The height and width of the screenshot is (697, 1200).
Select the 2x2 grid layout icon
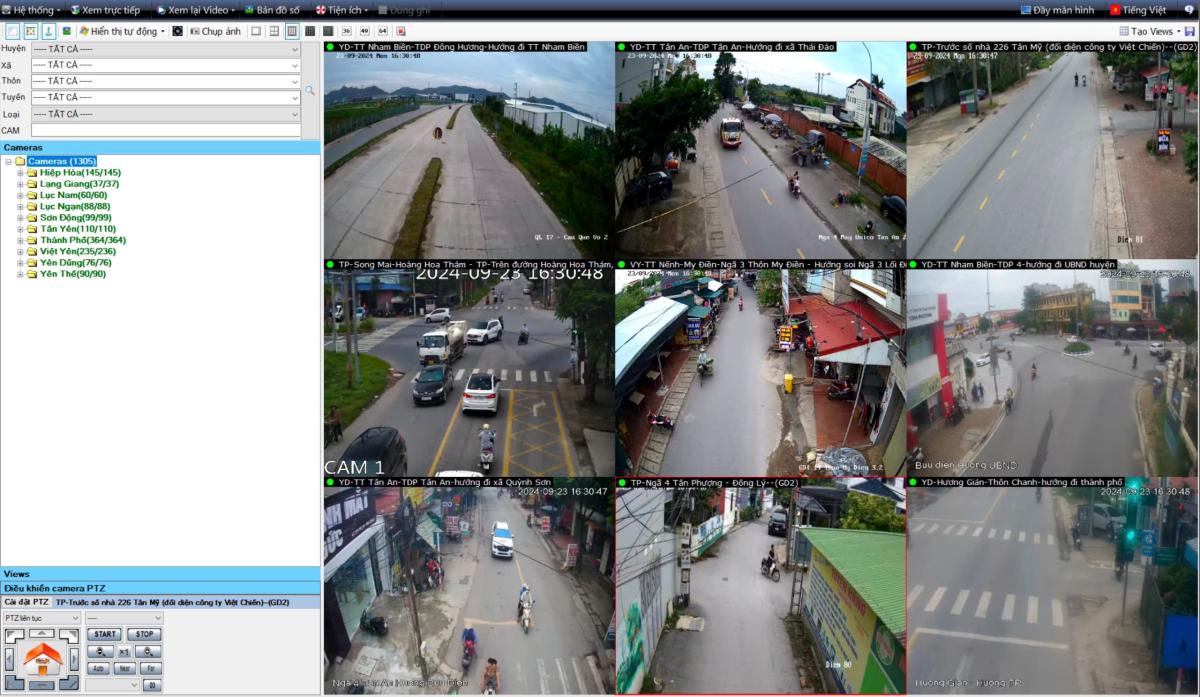pos(274,32)
